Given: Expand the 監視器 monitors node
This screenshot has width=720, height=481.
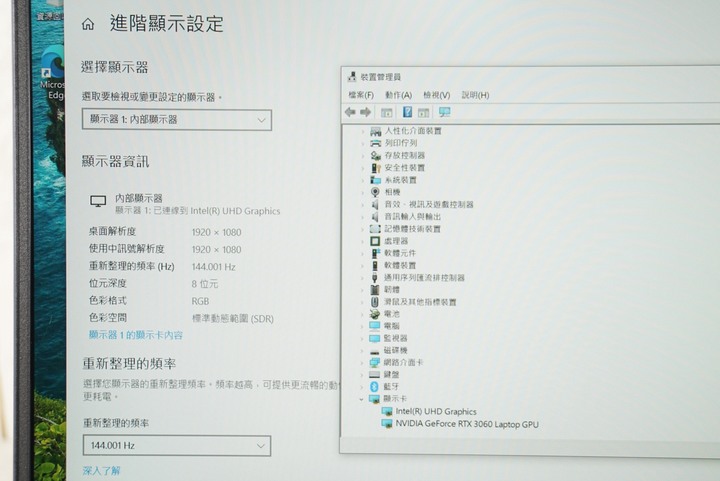Looking at the screenshot, I should pyautogui.click(x=362, y=339).
